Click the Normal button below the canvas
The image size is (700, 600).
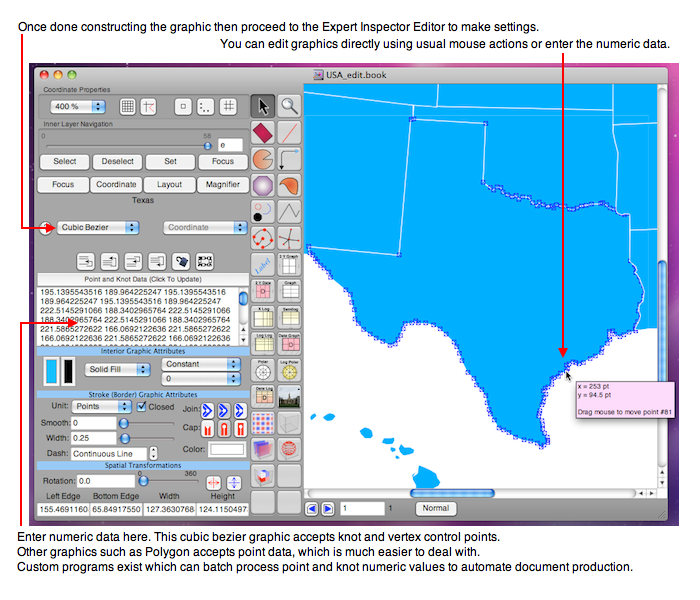[434, 508]
